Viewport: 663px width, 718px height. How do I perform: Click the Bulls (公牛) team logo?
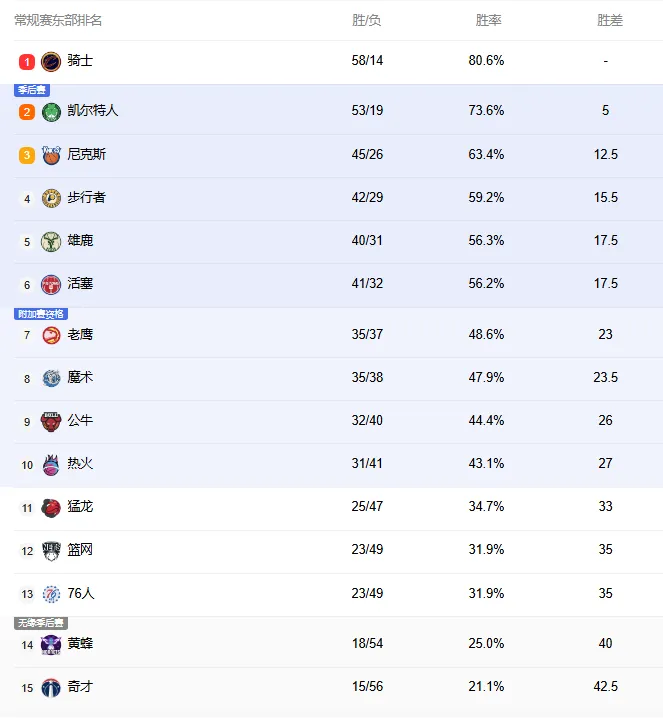(51, 421)
